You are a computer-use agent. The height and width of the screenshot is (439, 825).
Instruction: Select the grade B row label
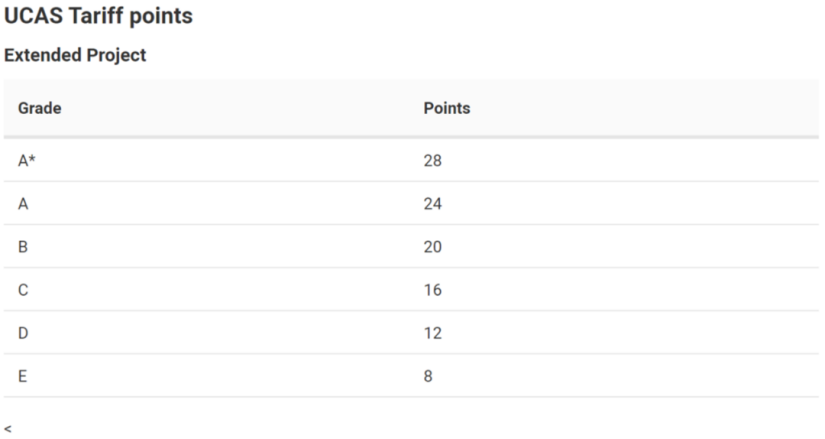[x=23, y=247]
